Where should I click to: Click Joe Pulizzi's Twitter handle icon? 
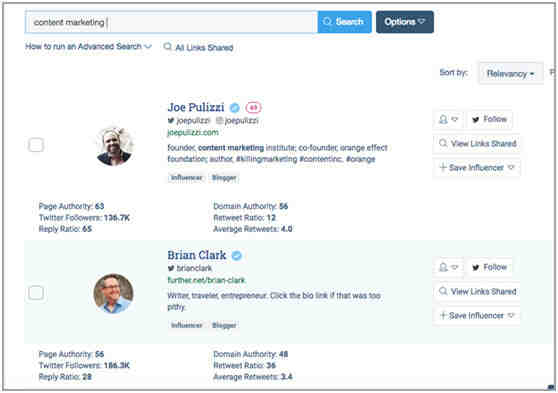click(171, 121)
